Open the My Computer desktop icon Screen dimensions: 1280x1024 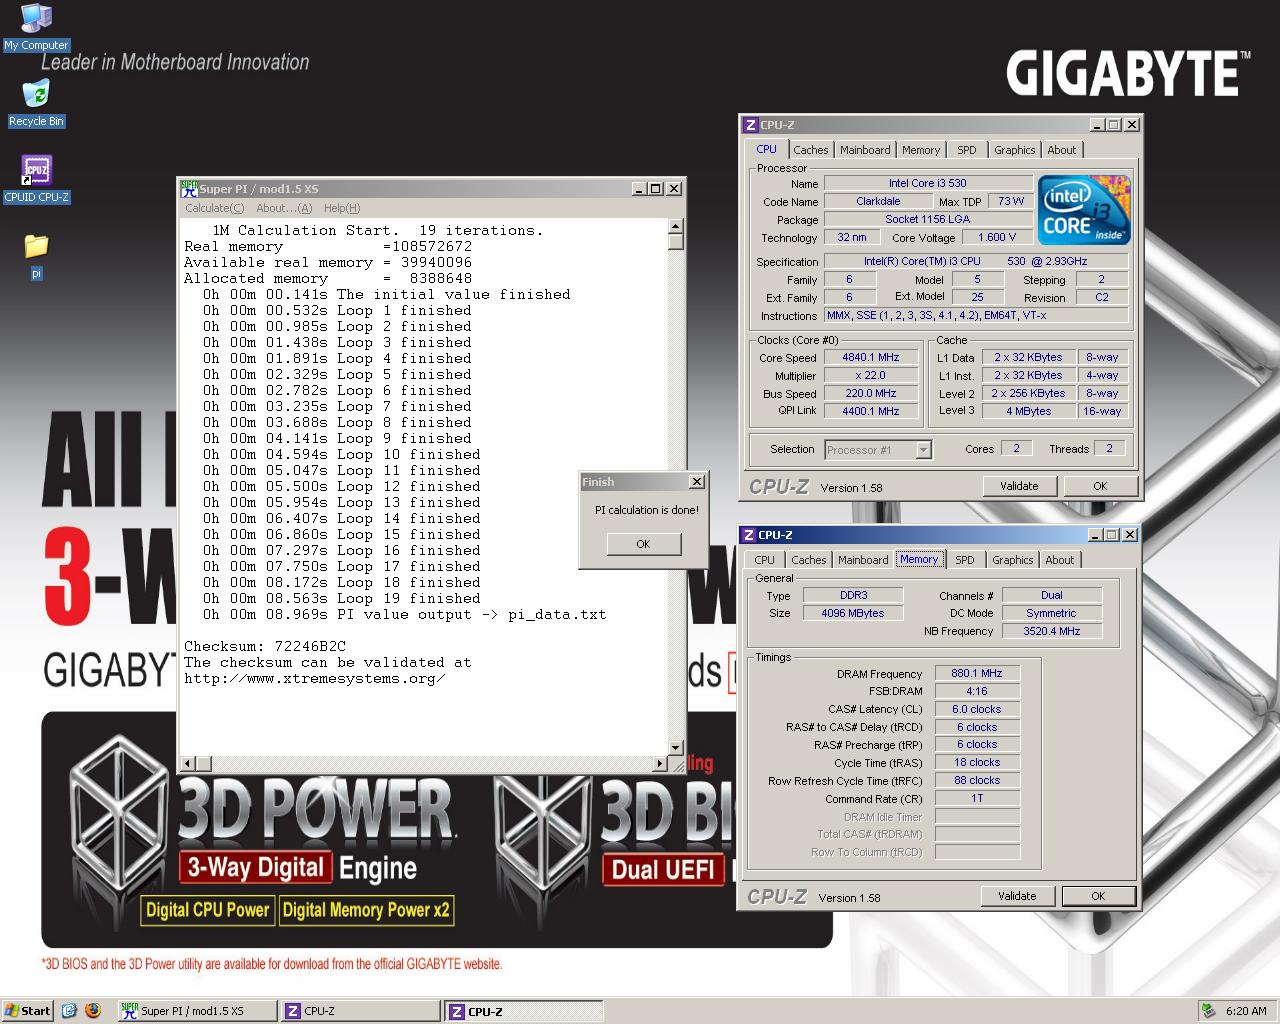click(36, 18)
